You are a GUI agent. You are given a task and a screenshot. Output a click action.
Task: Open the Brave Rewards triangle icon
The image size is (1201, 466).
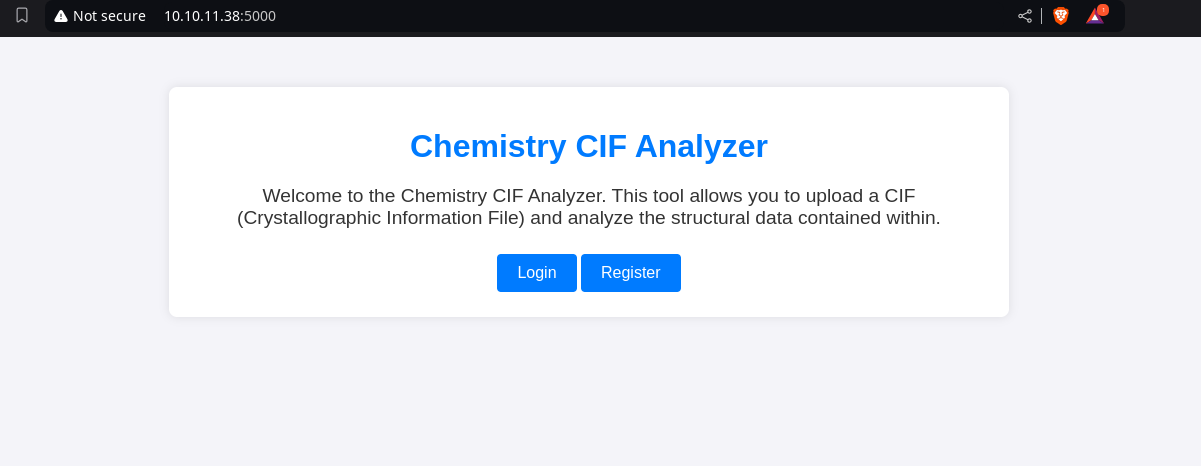point(1094,17)
